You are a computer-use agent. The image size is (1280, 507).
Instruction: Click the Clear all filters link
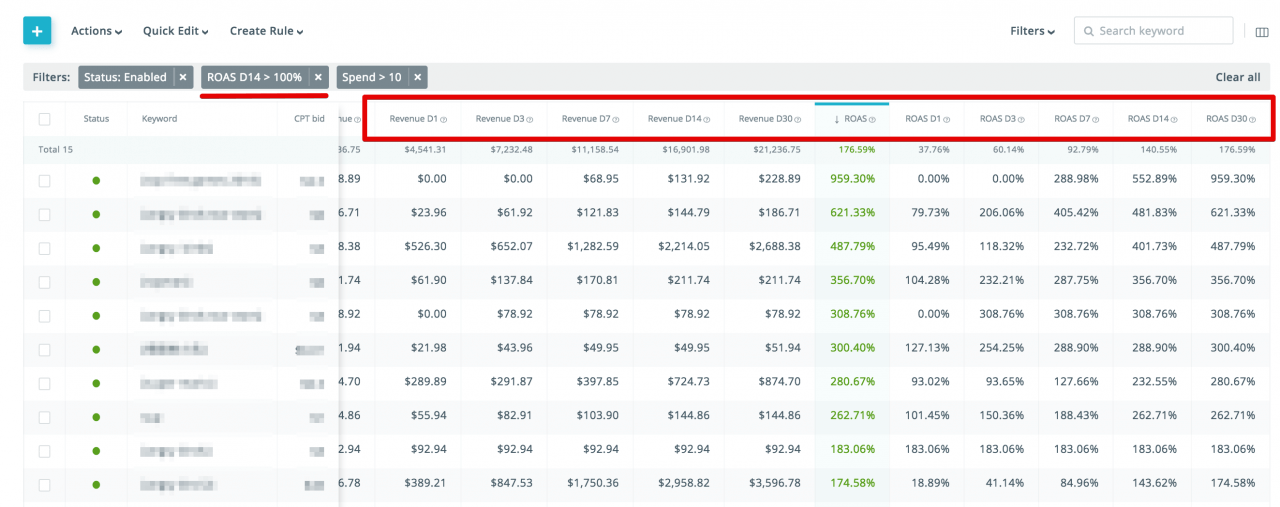tap(1237, 77)
